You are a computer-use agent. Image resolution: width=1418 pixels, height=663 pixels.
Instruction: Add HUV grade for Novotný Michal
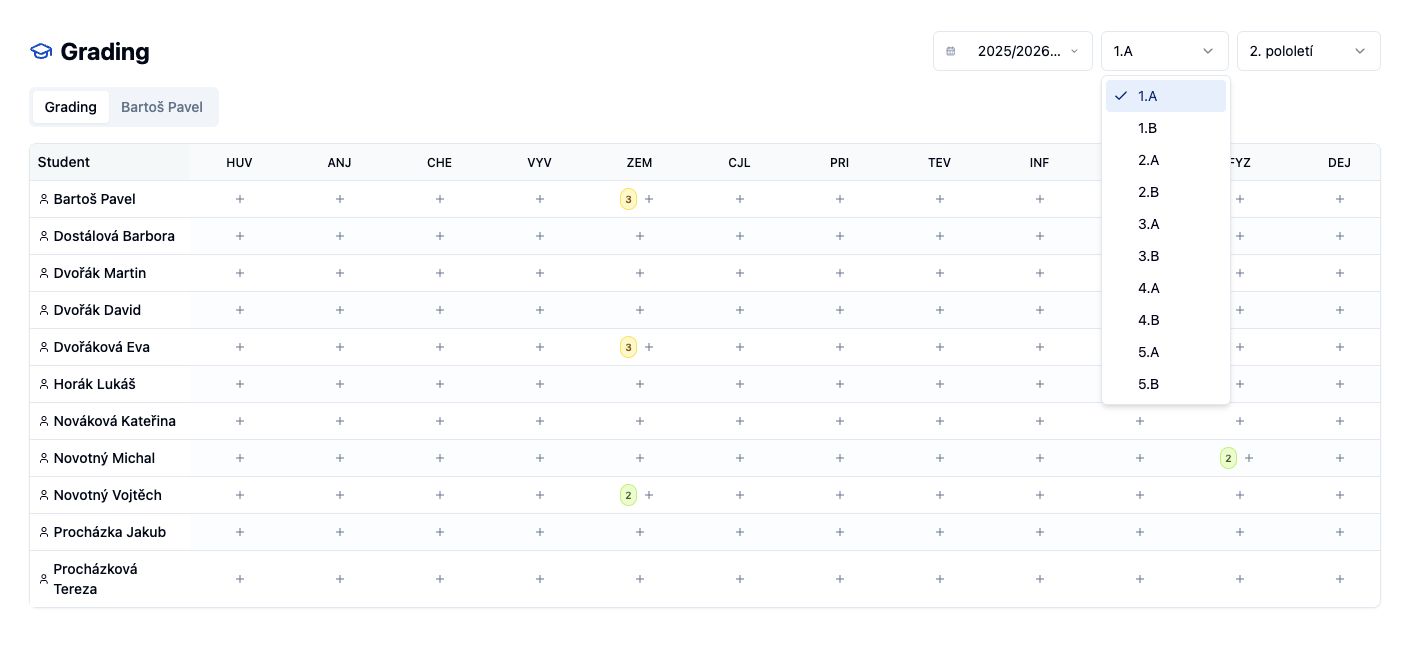click(x=240, y=458)
